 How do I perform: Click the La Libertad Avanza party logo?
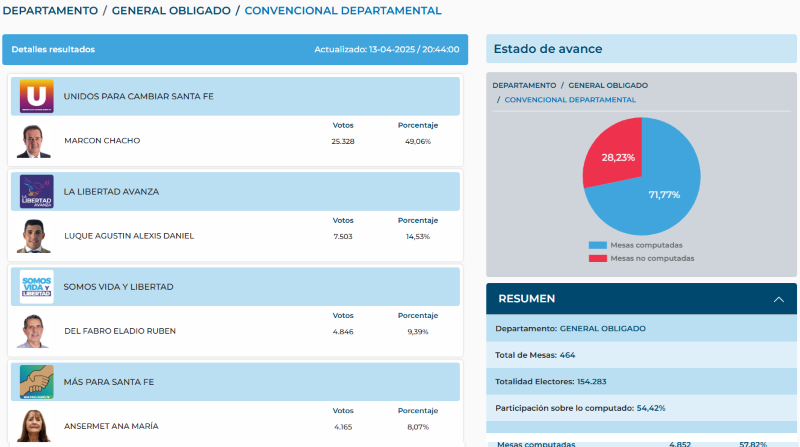point(37,191)
